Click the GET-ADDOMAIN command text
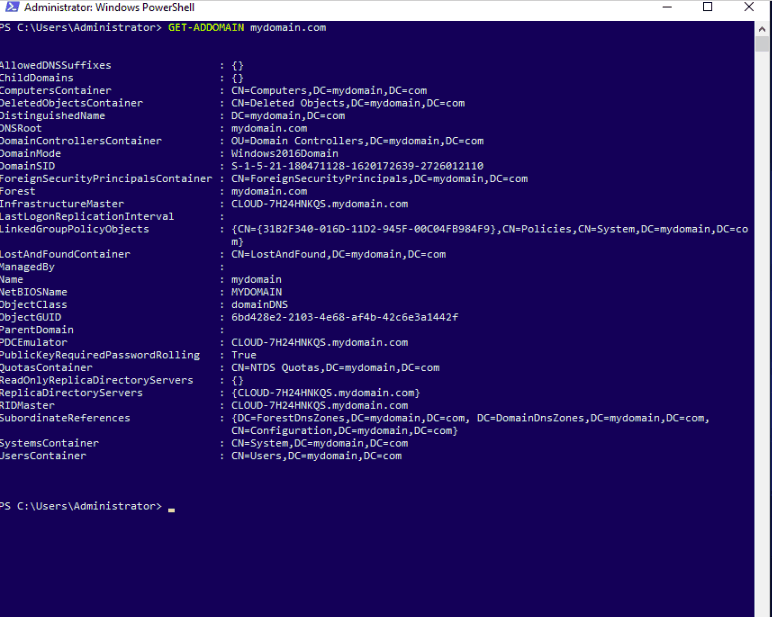This screenshot has width=772, height=617. click(206, 28)
